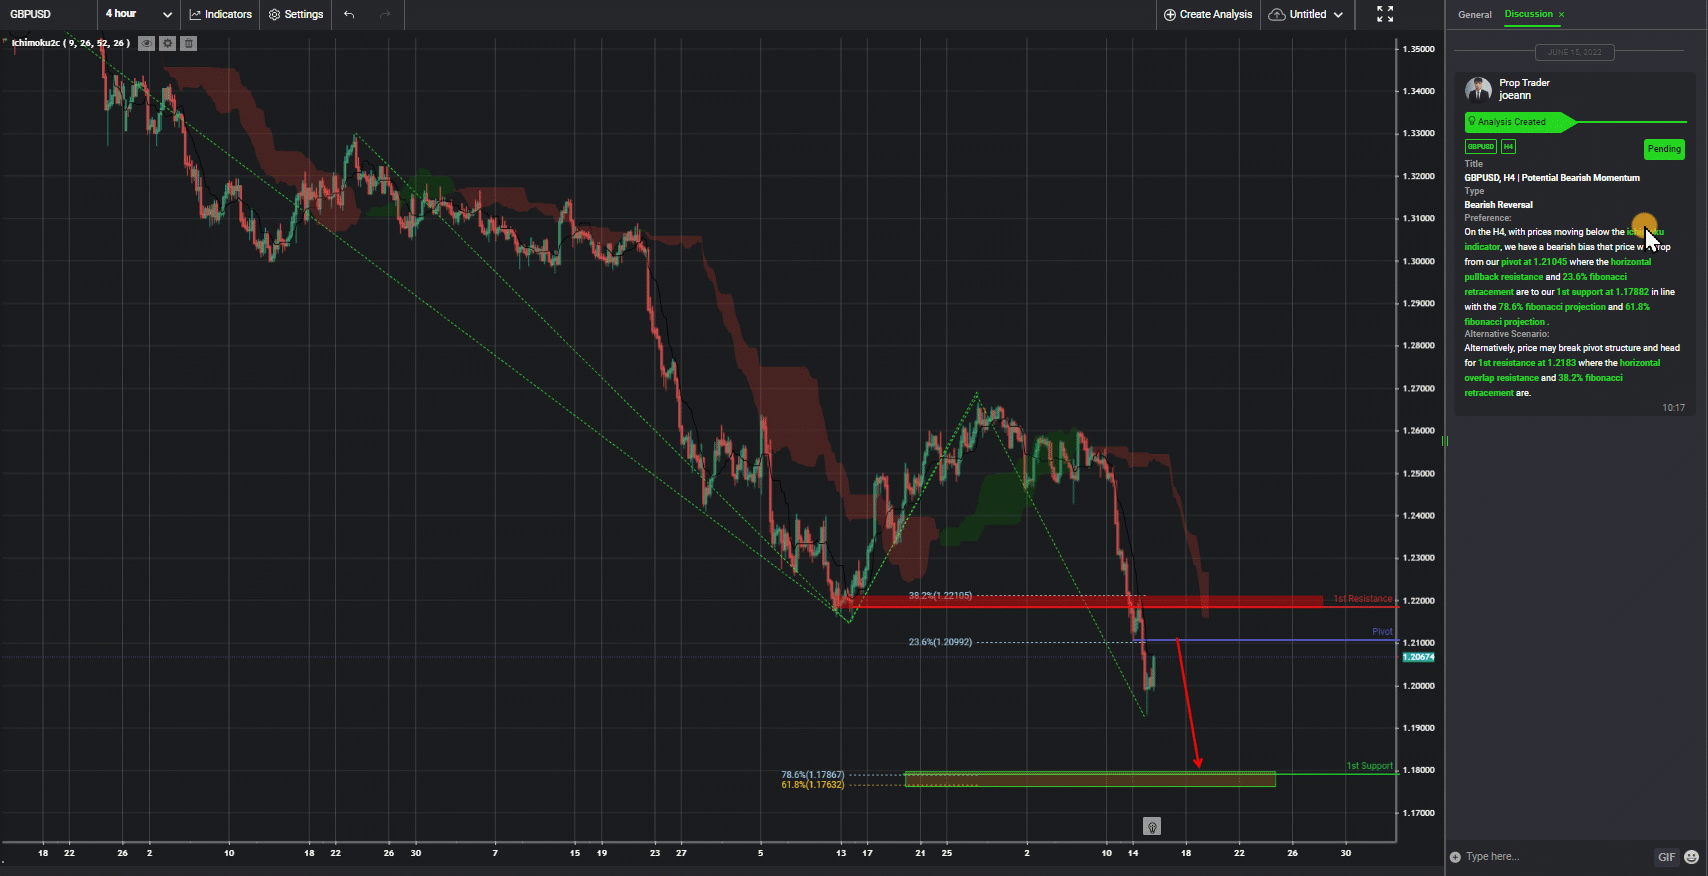
Task: Open the emoji picker smiley
Action: (x=1691, y=857)
